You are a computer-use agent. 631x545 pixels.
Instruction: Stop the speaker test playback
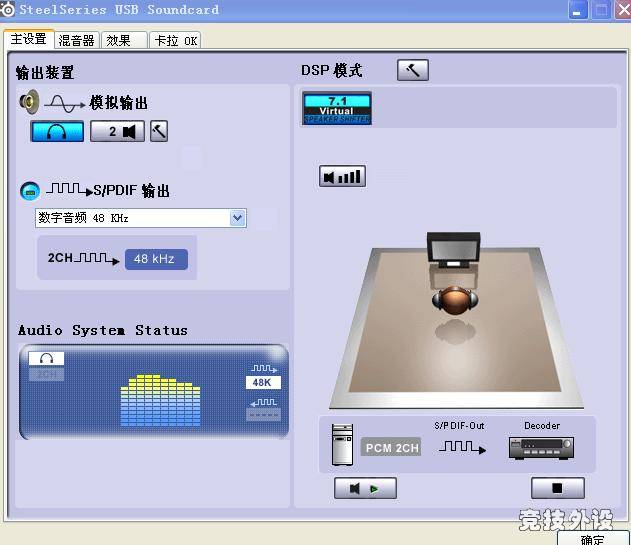click(x=558, y=488)
